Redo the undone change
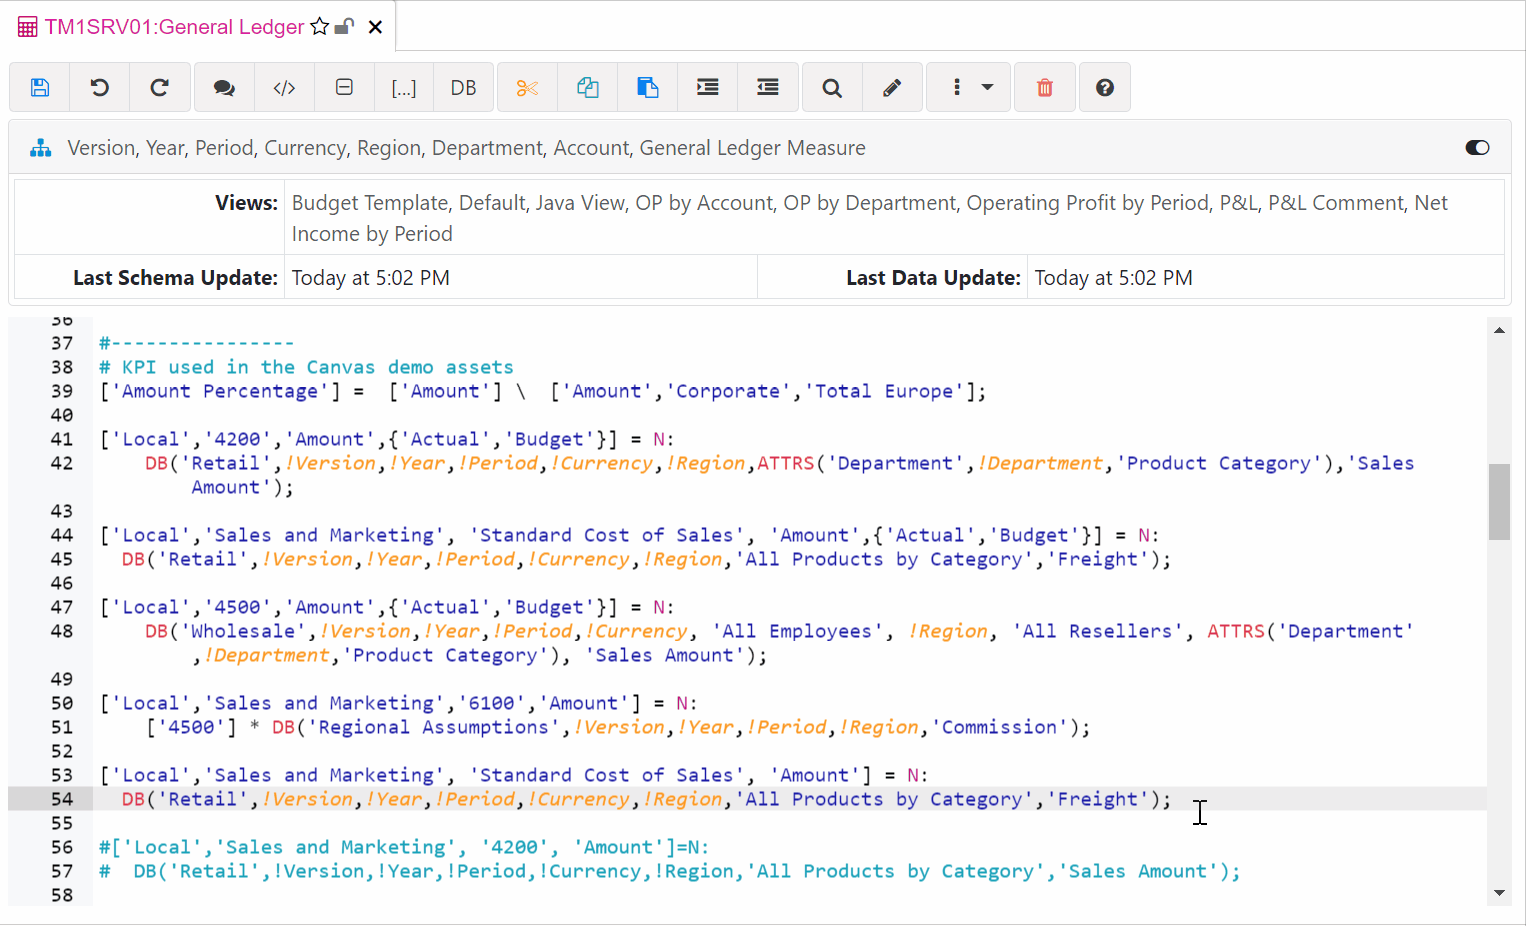 pos(160,87)
